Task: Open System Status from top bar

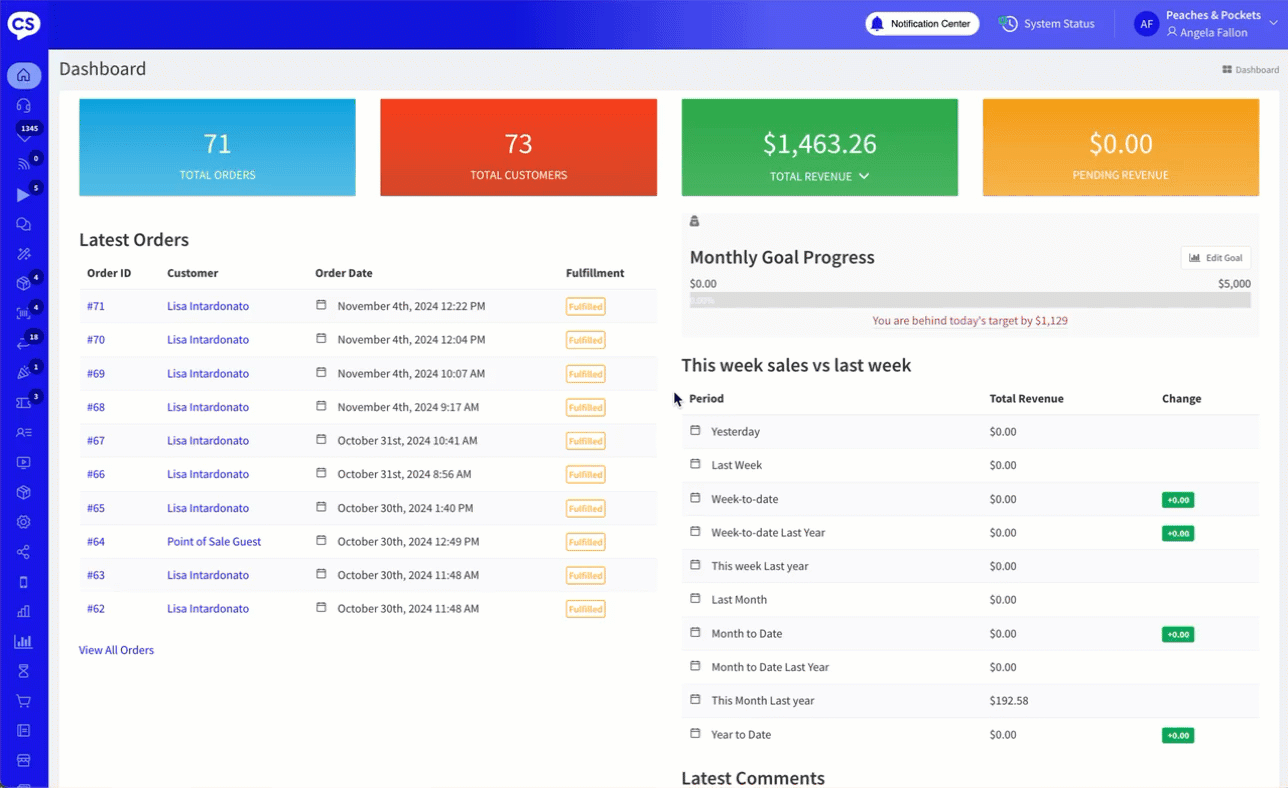Action: tap(1048, 24)
